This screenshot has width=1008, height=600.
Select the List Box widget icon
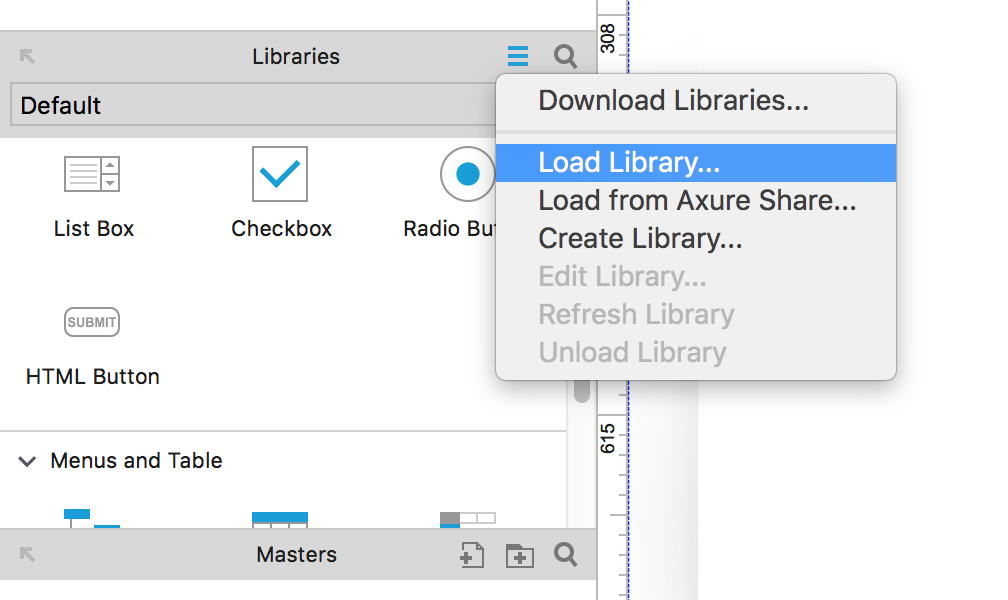[x=92, y=174]
